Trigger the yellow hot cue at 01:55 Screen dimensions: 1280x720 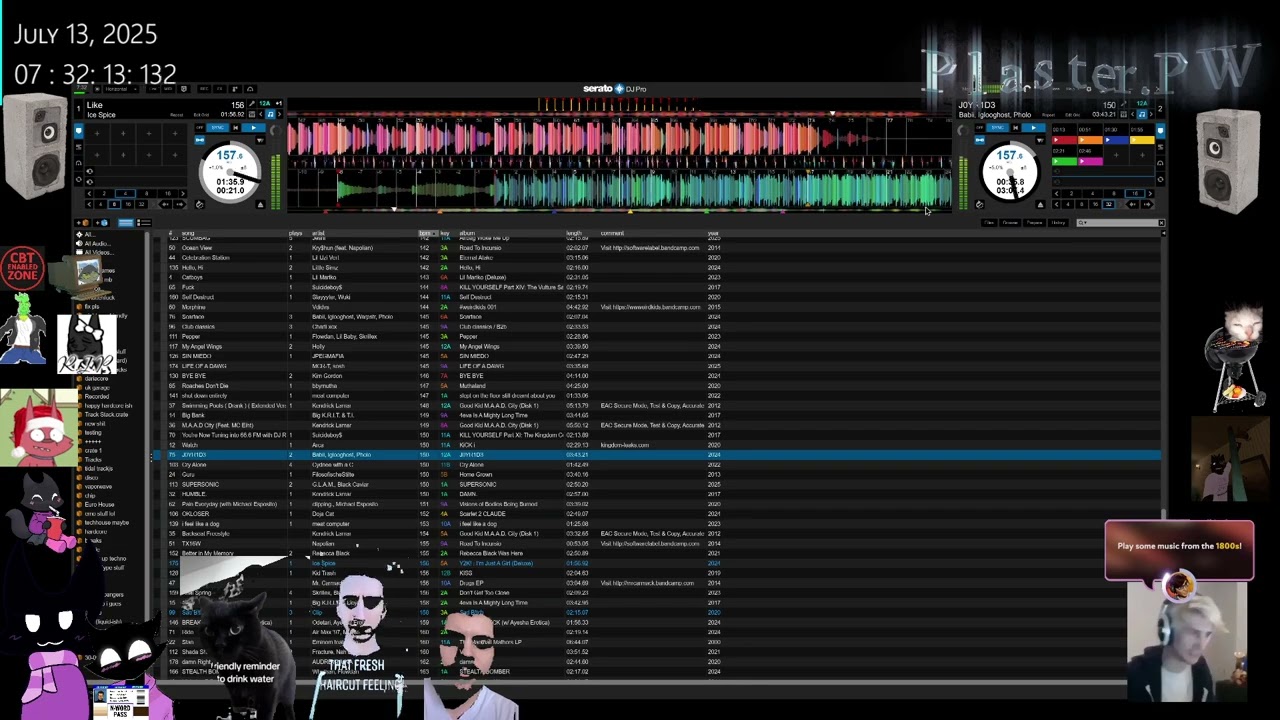[1142, 140]
